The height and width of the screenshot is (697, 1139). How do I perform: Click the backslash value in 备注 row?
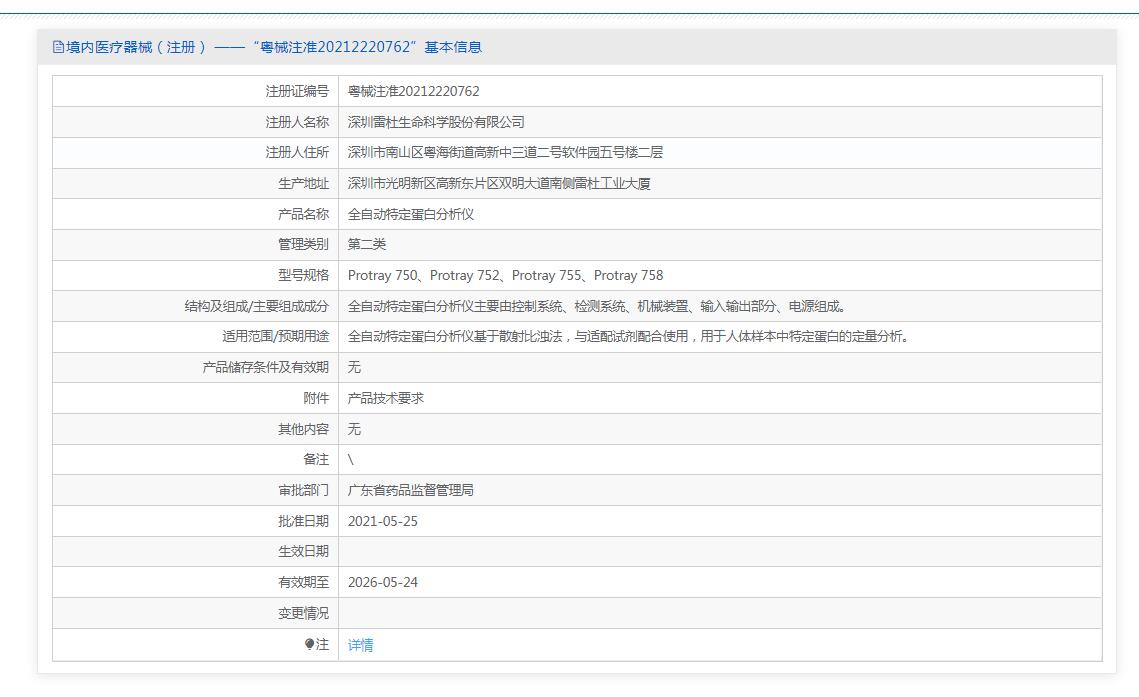350,460
